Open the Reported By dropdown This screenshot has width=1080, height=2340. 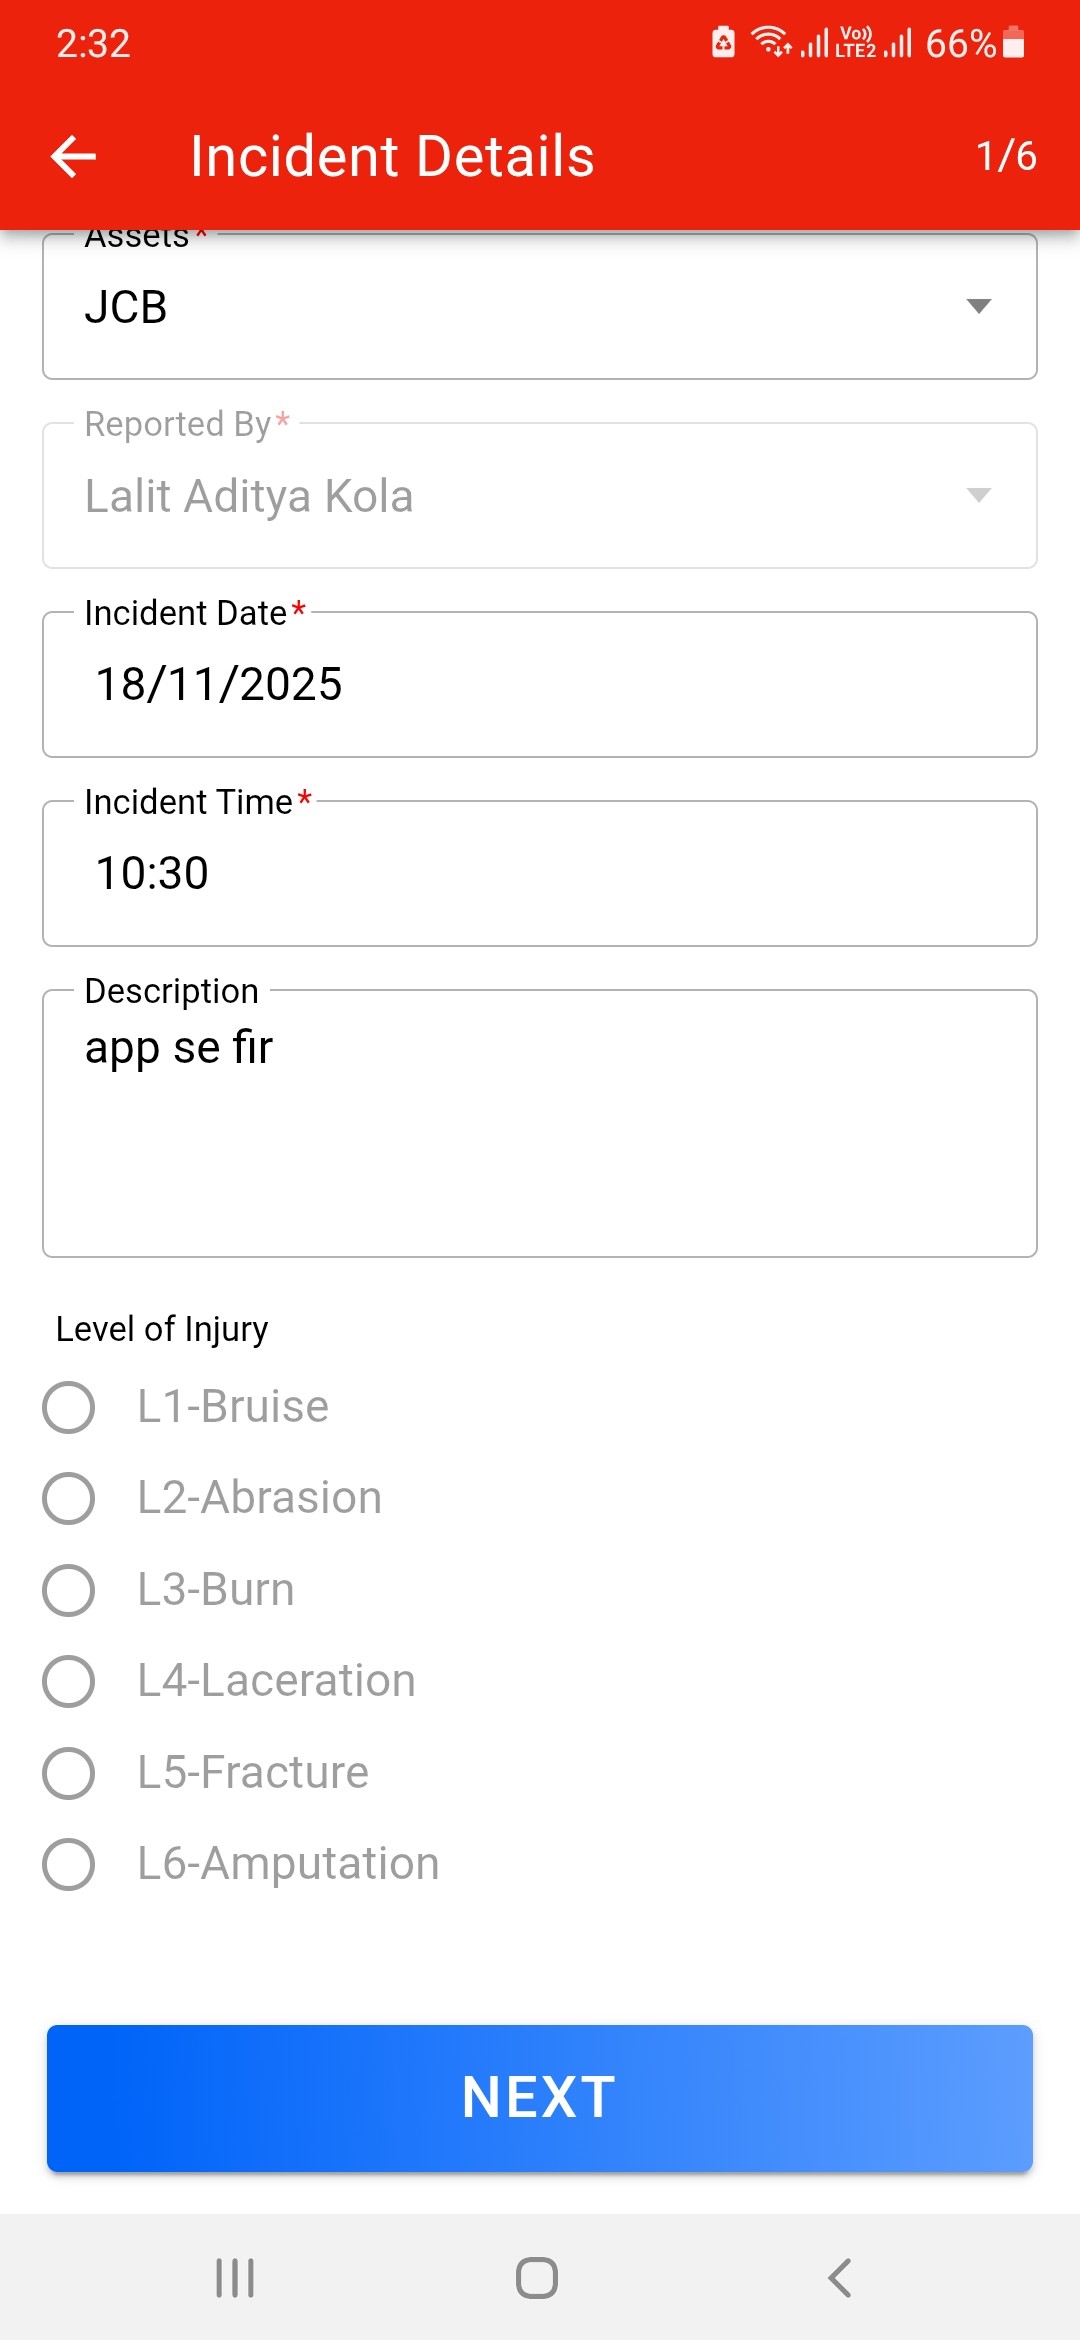[x=540, y=496]
